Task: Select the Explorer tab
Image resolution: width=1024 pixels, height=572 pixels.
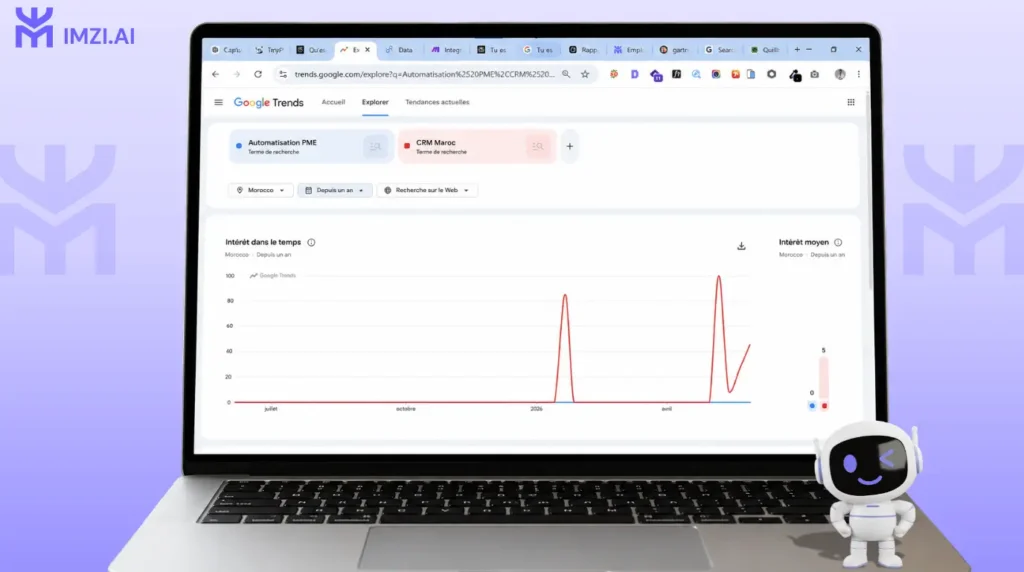Action: 375,102
